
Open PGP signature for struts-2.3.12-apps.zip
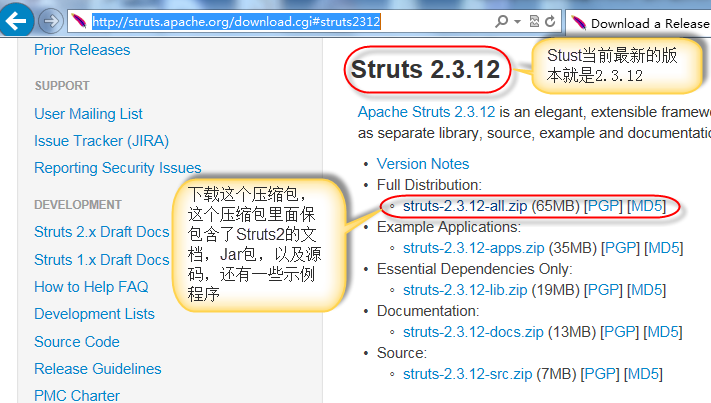(x=620, y=248)
